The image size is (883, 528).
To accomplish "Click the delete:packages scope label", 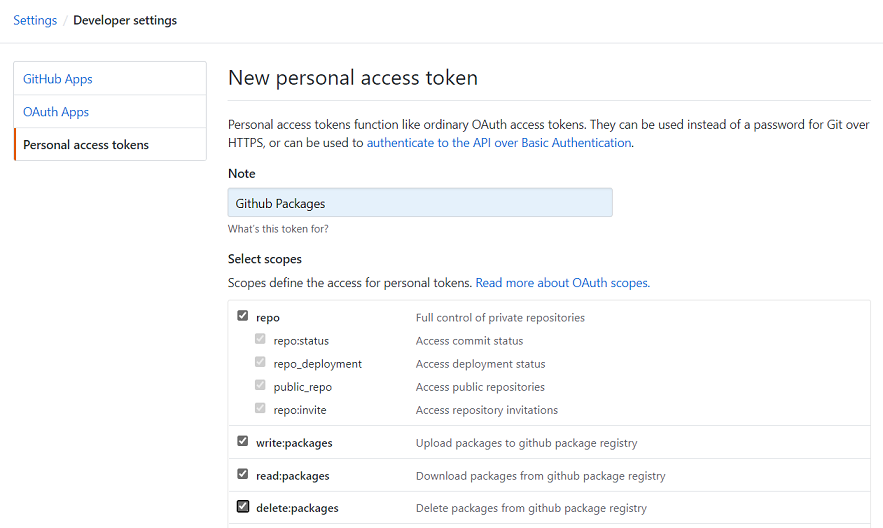I will (297, 508).
